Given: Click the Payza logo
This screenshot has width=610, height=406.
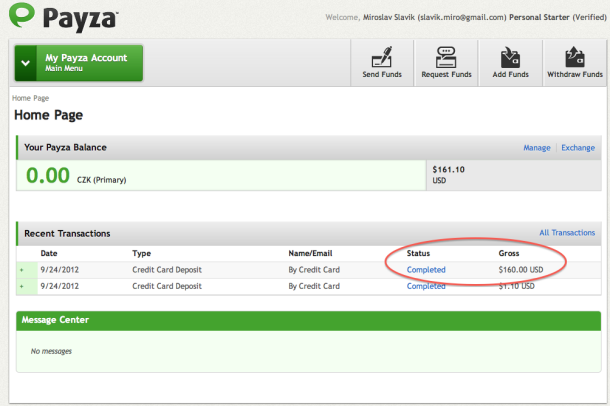Looking at the screenshot, I should [x=63, y=16].
